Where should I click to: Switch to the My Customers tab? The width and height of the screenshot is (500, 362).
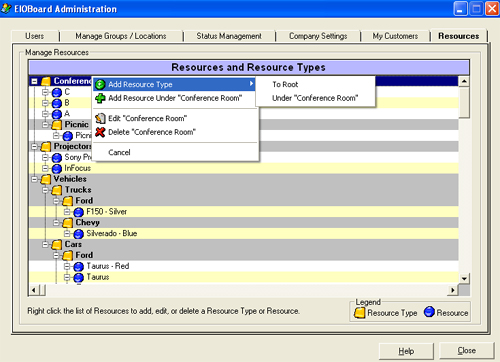click(395, 36)
